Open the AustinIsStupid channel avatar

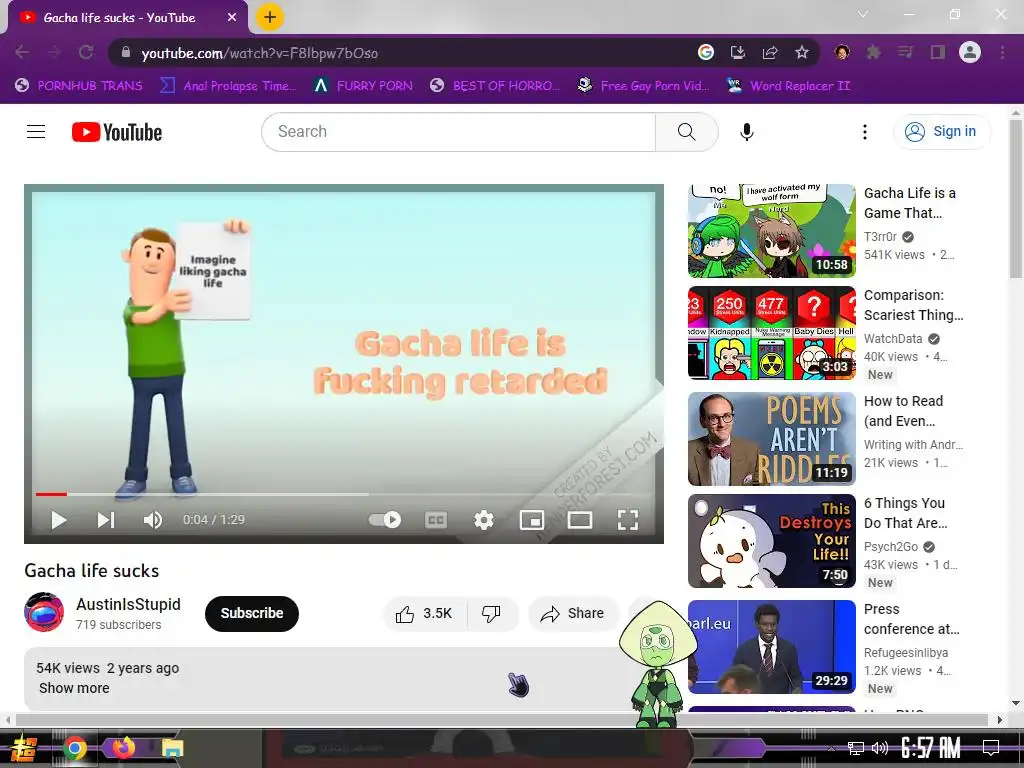point(44,613)
